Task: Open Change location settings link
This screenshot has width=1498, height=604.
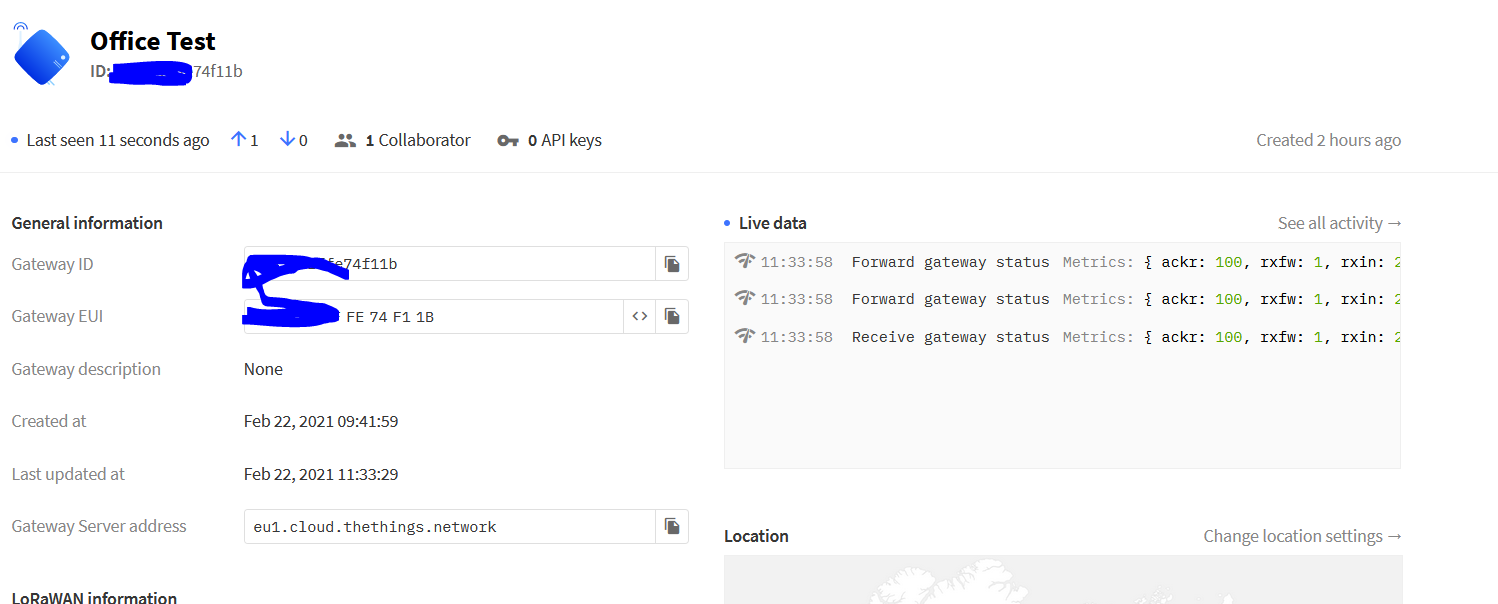Action: point(1302,536)
